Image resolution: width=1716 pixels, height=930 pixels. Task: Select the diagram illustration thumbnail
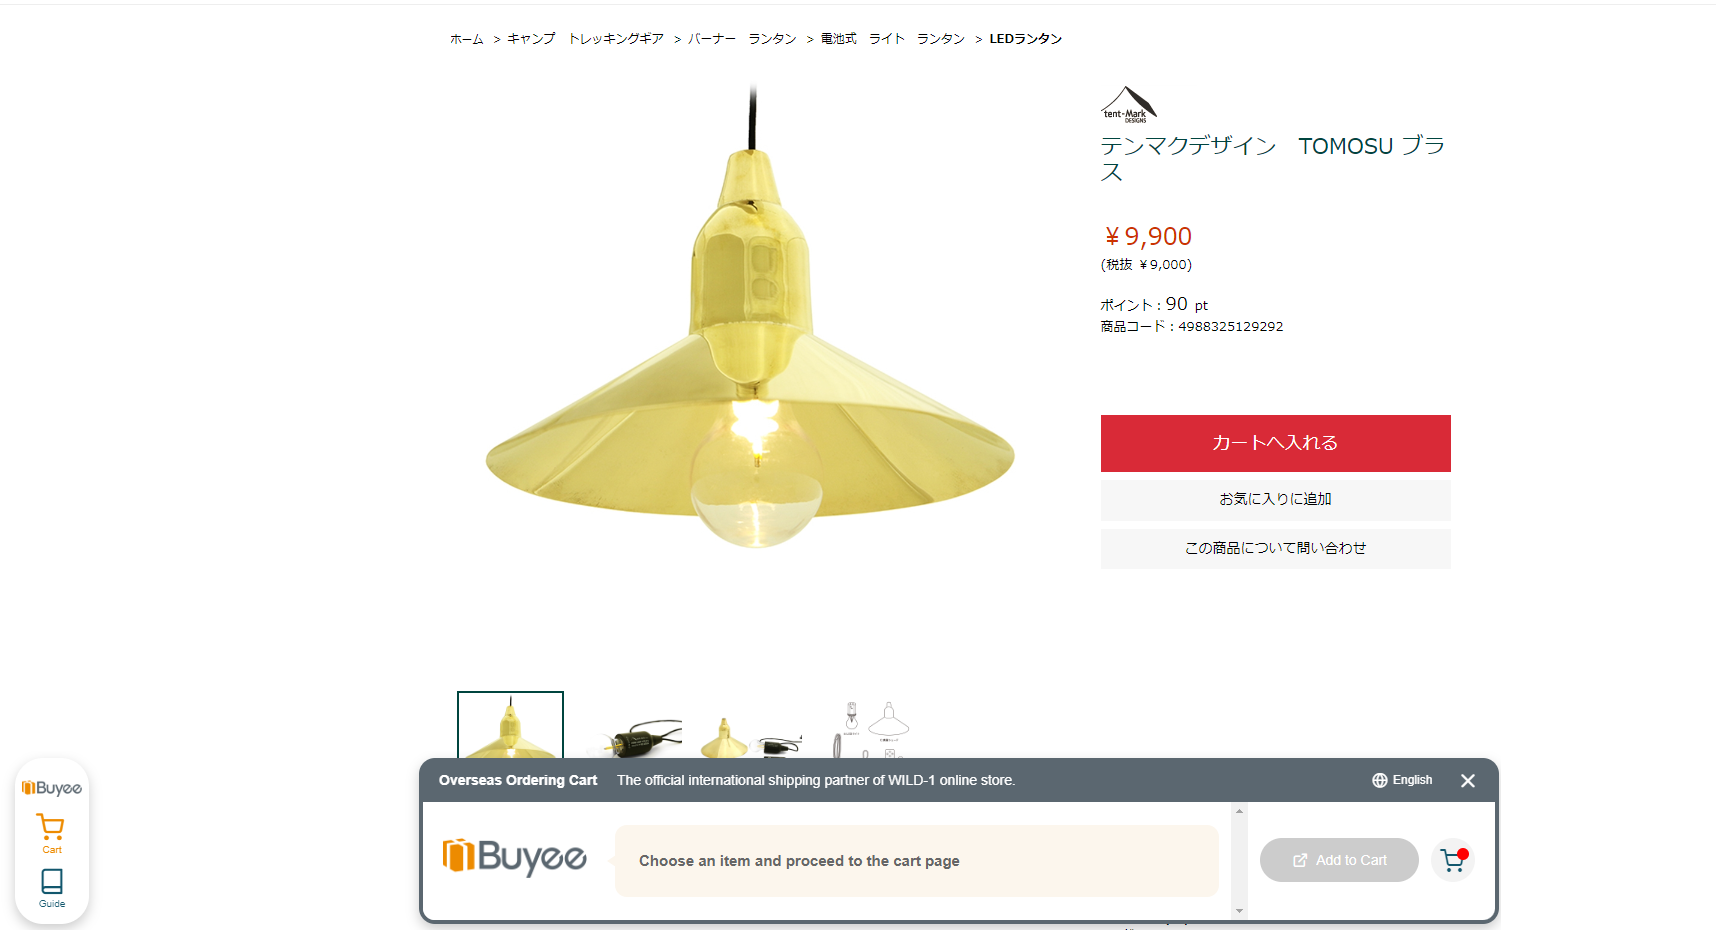(x=870, y=727)
